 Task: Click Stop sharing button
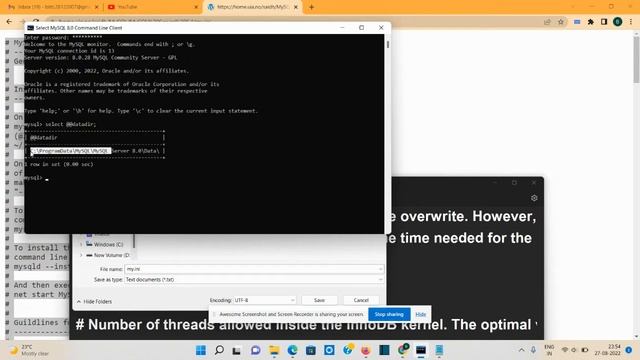coord(389,314)
